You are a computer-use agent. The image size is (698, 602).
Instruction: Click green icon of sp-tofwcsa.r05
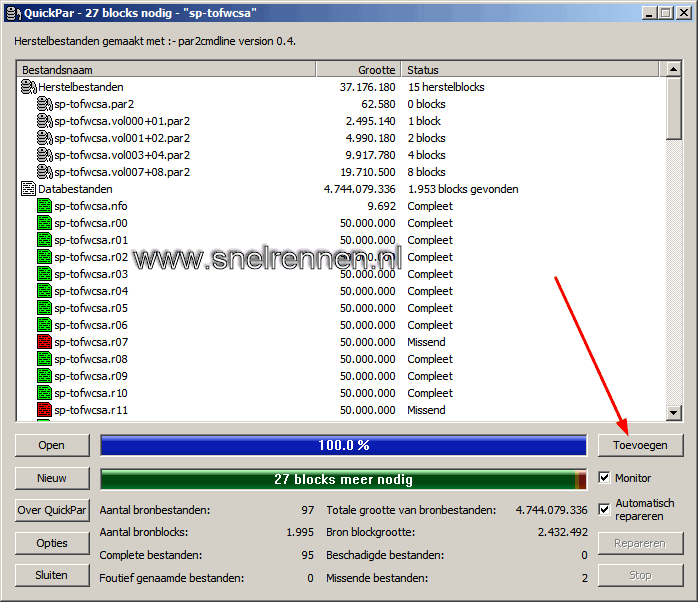pyautogui.click(x=45, y=308)
